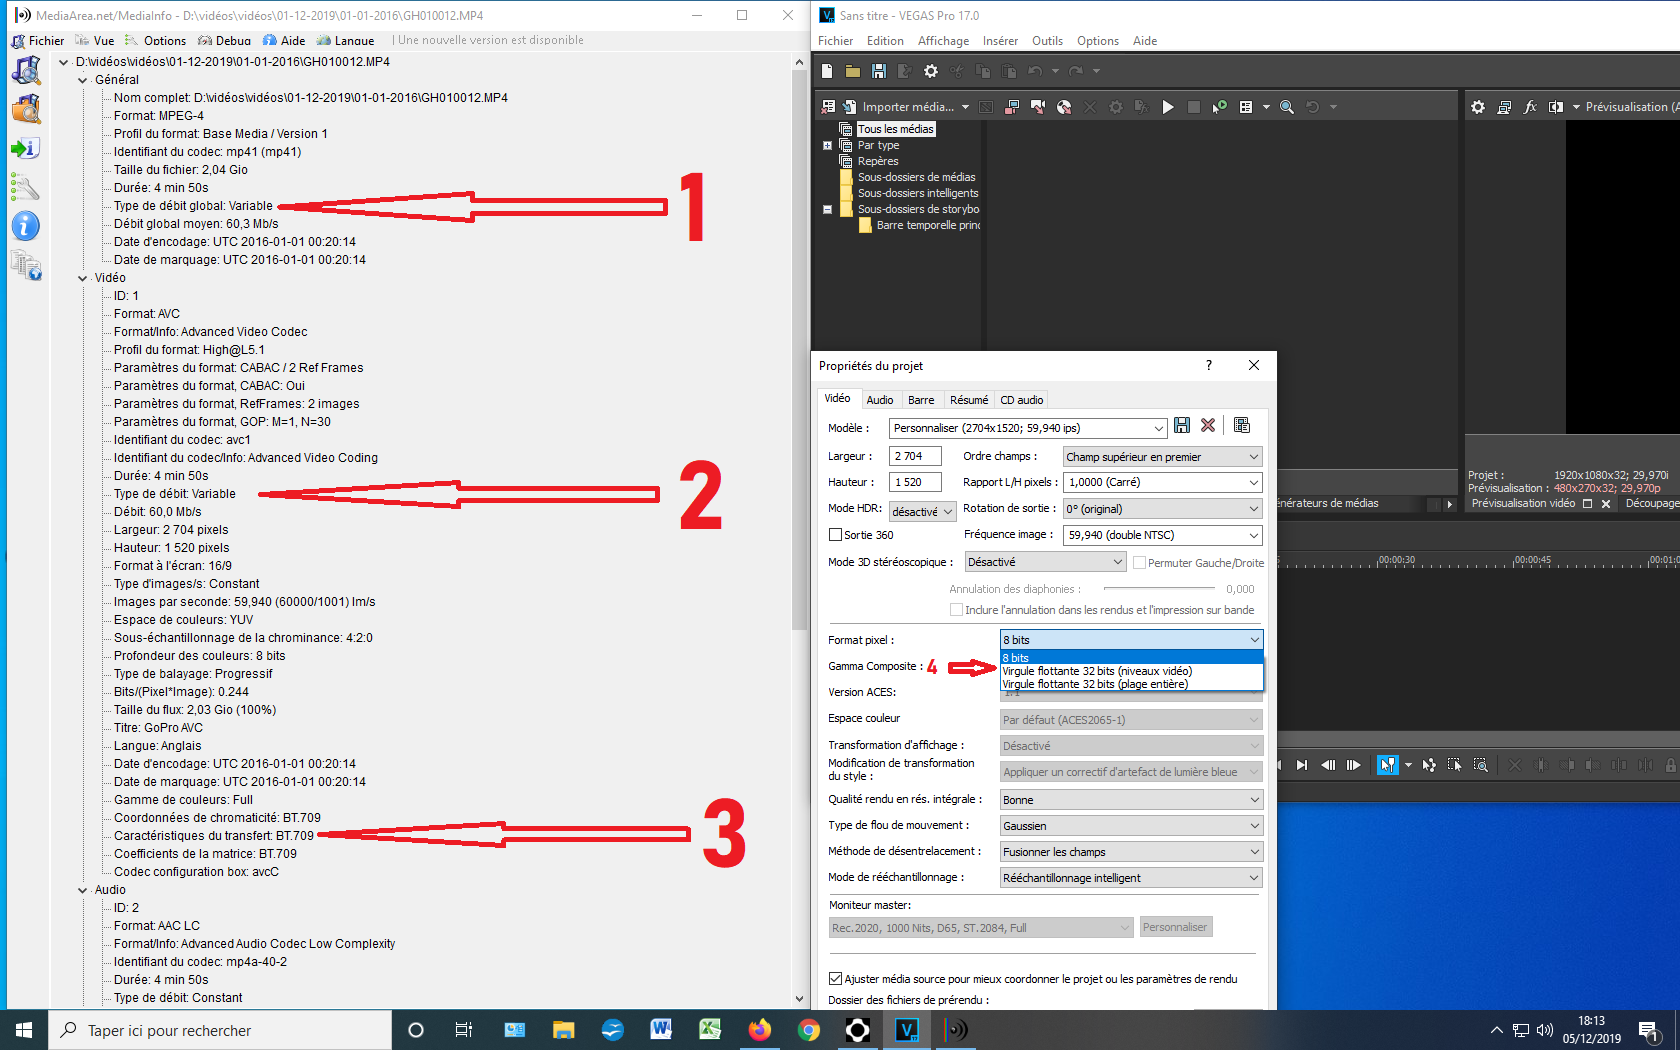Select Virgule flottante 32 bits (plage entière)
This screenshot has height=1050, width=1680.
[1095, 684]
